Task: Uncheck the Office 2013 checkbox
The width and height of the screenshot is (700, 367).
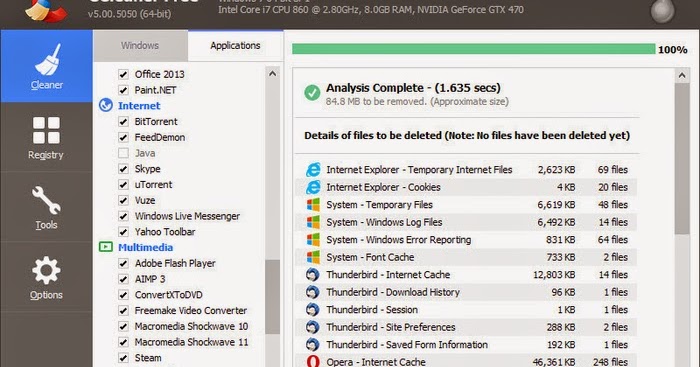Action: coord(123,74)
